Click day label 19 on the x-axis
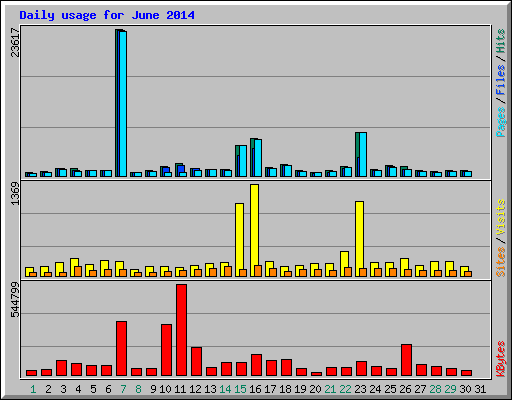512x400 pixels. click(300, 389)
